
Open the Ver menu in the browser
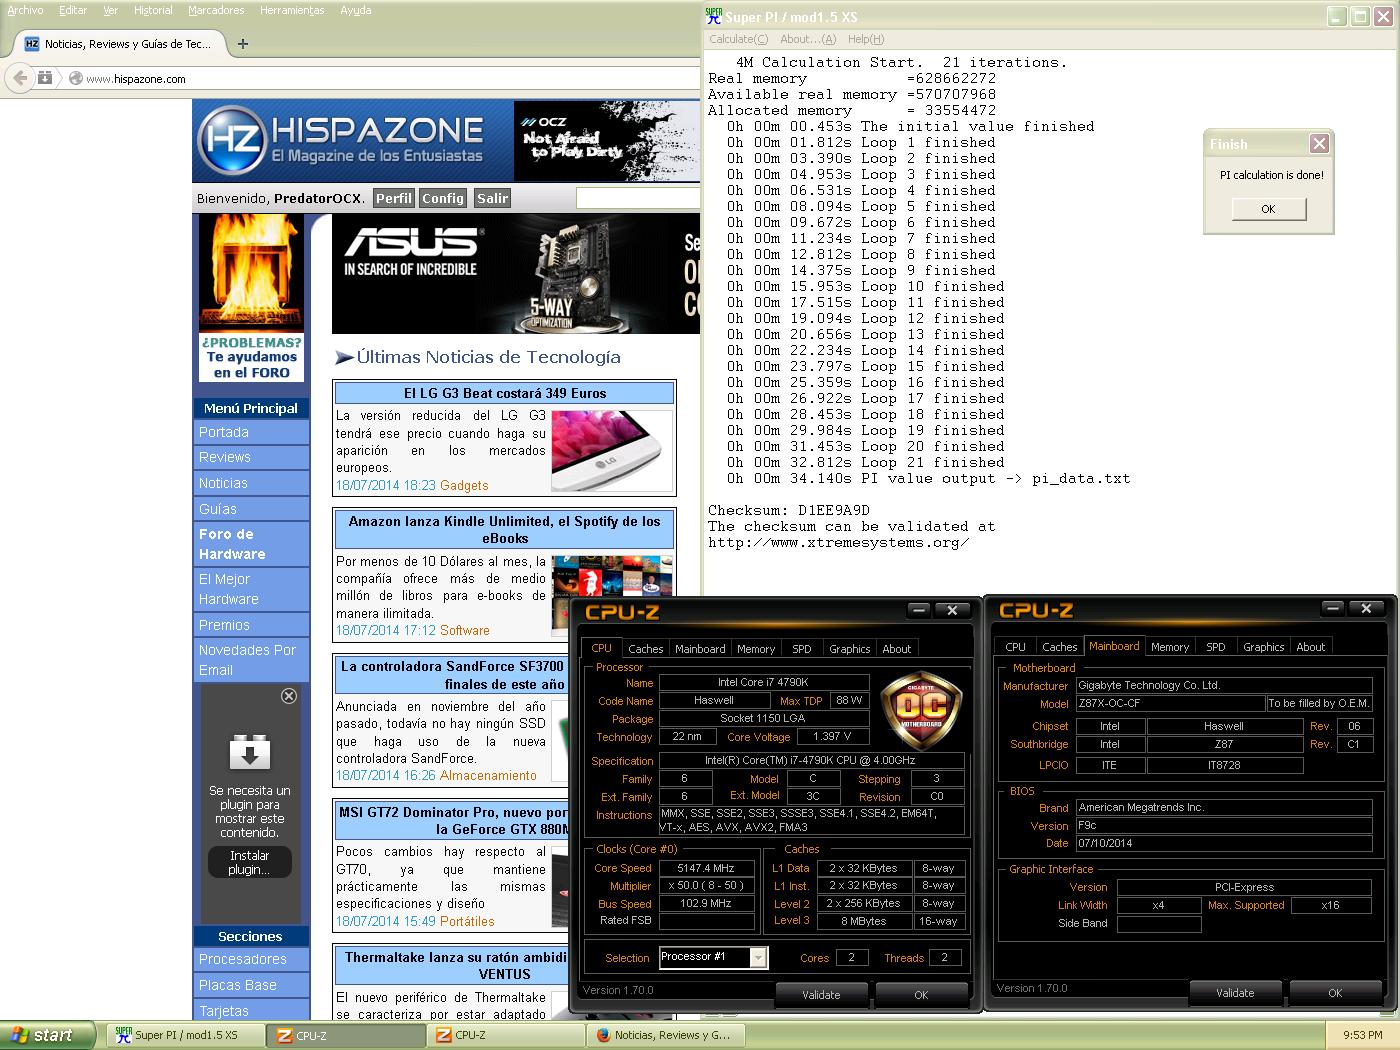pyautogui.click(x=110, y=10)
